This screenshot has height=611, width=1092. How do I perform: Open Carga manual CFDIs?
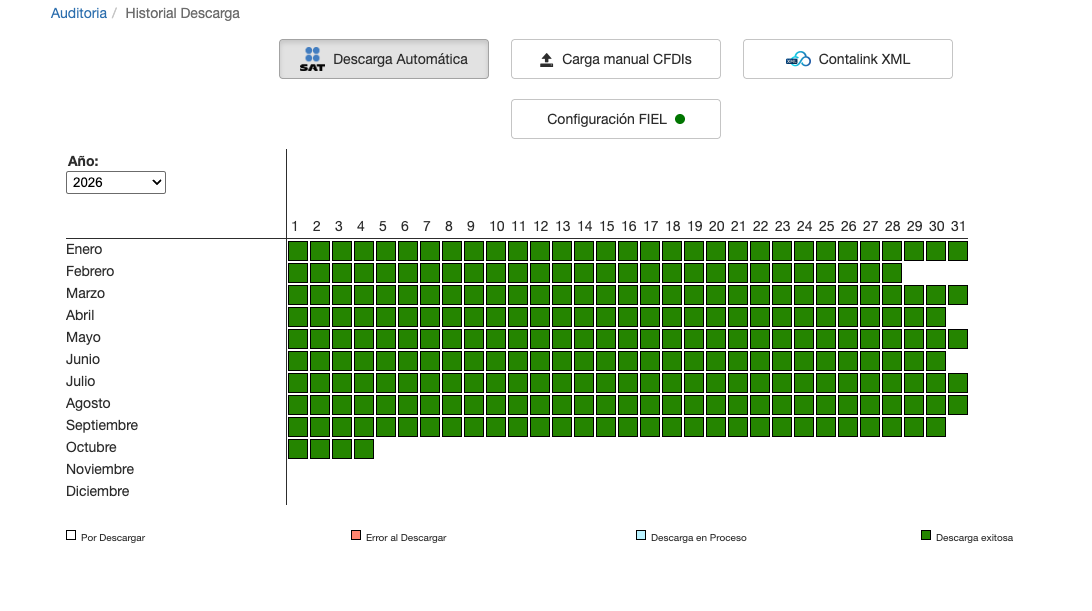tap(616, 59)
